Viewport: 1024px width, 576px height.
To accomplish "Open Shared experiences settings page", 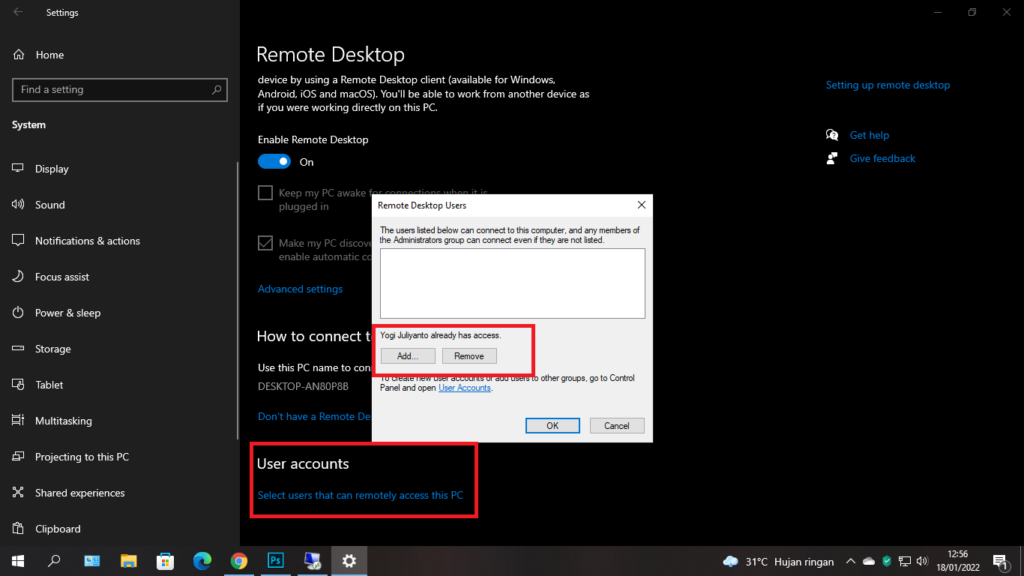I will [x=79, y=493].
